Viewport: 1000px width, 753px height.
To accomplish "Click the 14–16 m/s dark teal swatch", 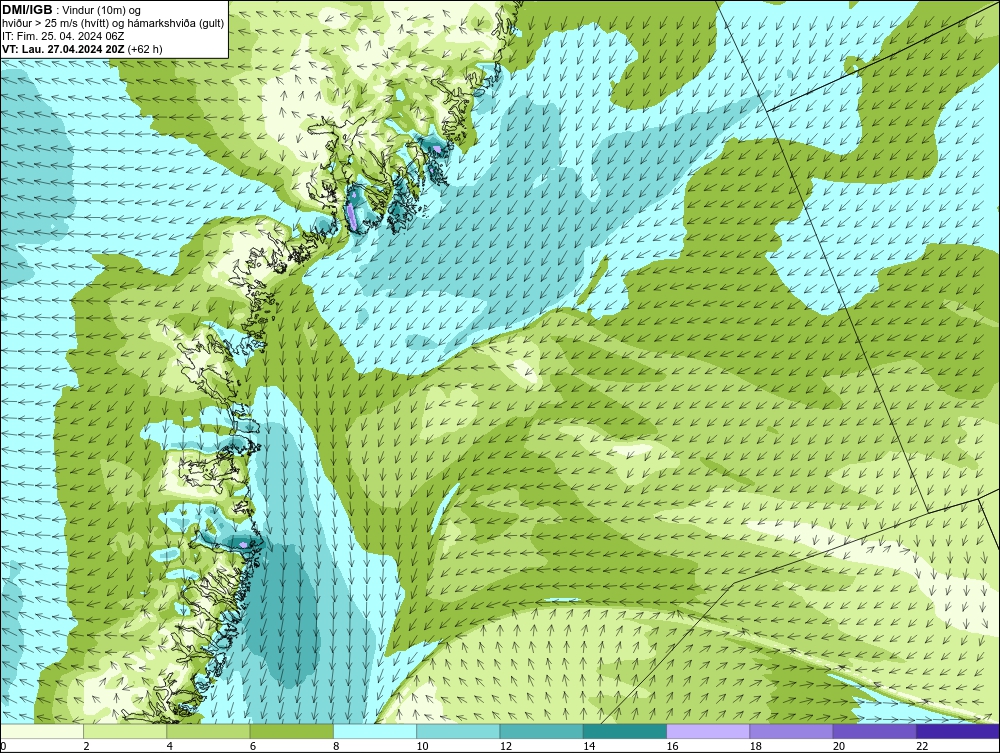I will (625, 731).
